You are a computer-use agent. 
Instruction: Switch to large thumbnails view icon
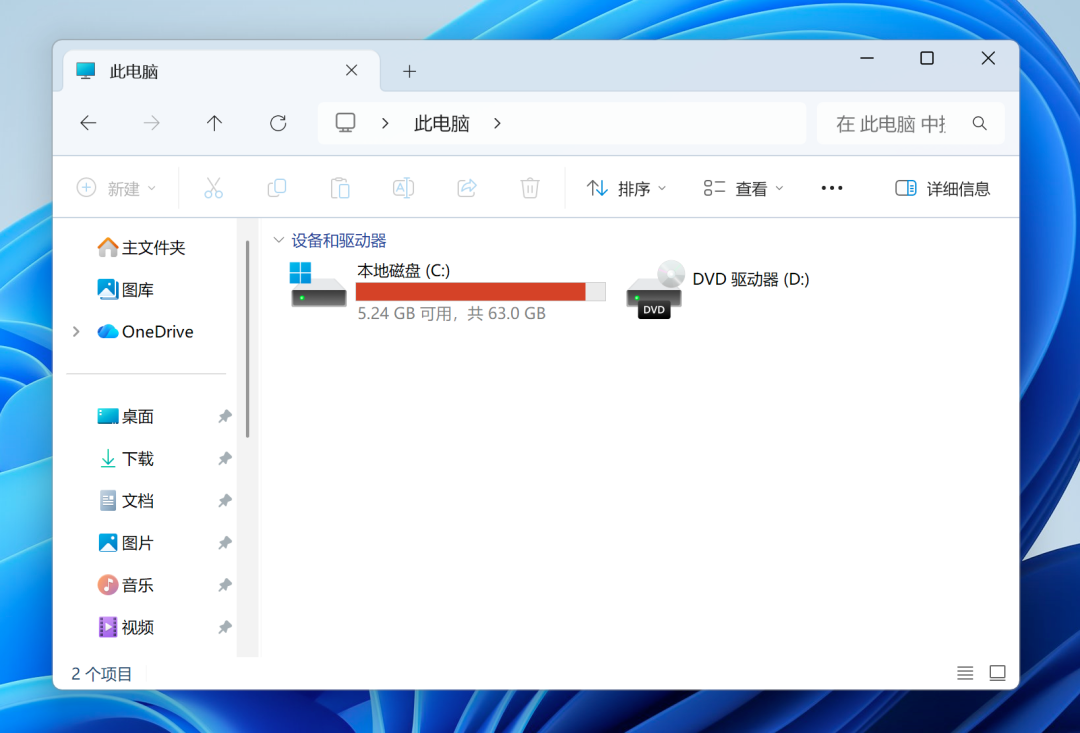click(997, 673)
